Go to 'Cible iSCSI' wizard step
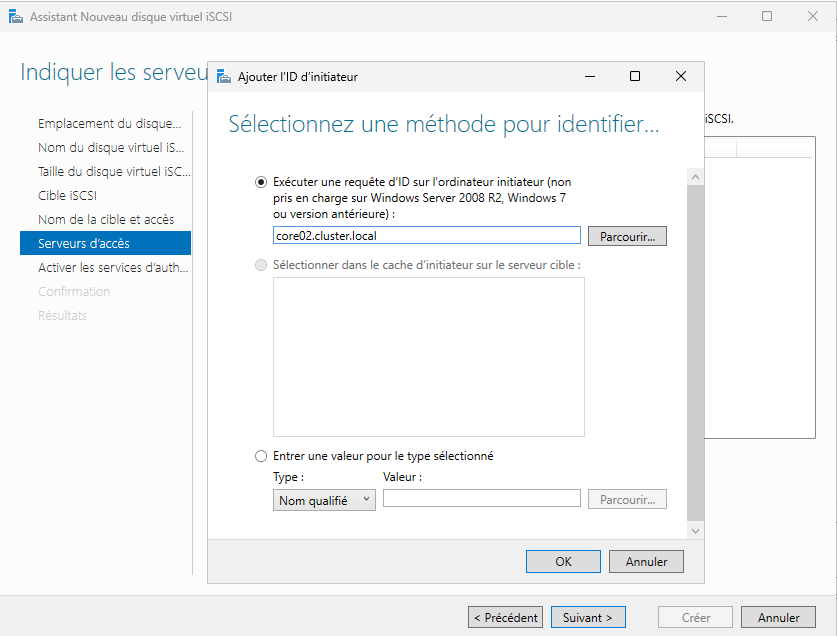This screenshot has width=837, height=636. coord(67,195)
